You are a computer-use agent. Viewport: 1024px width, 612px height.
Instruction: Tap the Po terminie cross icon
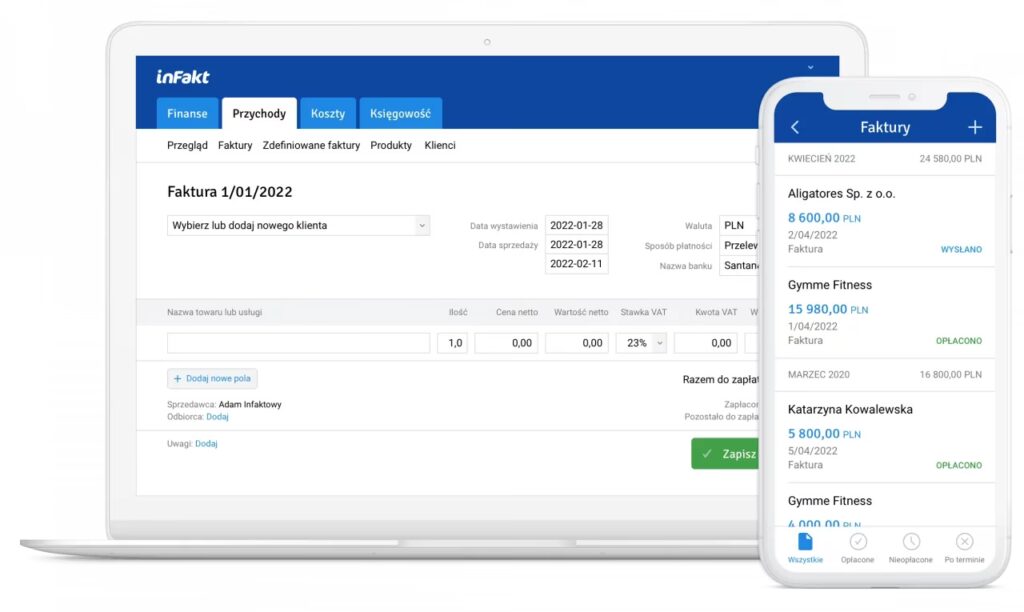tap(964, 541)
